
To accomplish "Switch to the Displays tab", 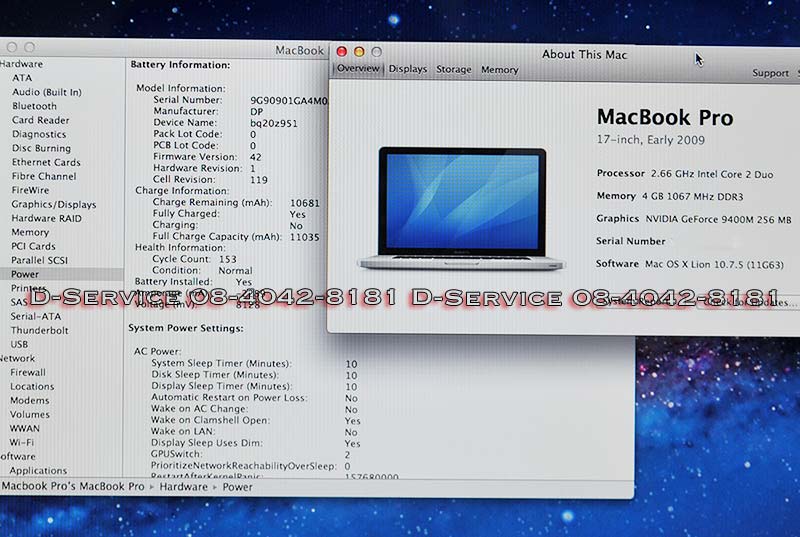I will (x=407, y=70).
